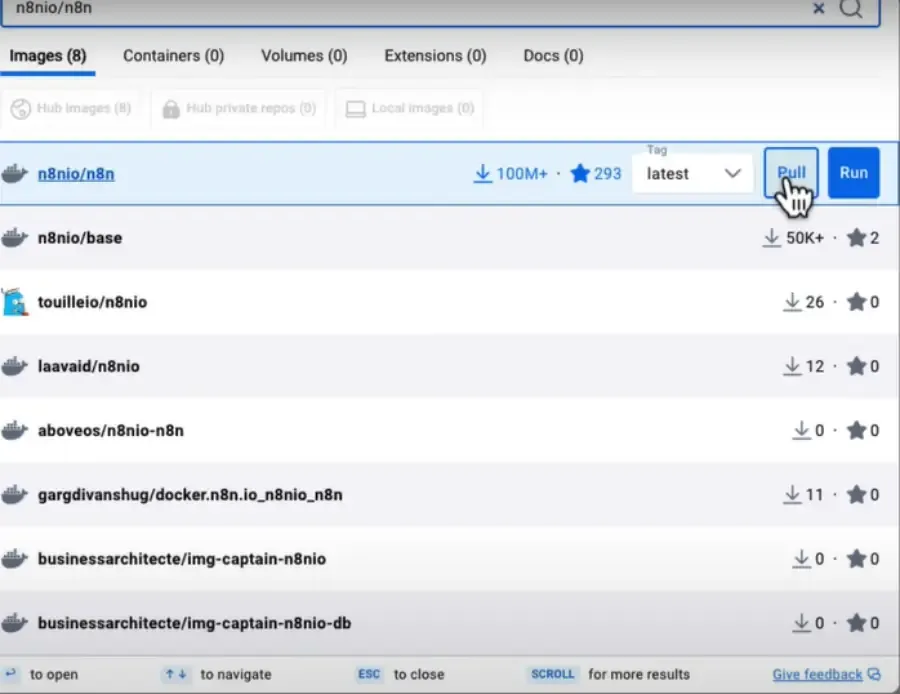The width and height of the screenshot is (900, 694).
Task: Filter by Hub images (8)
Action: (71, 108)
